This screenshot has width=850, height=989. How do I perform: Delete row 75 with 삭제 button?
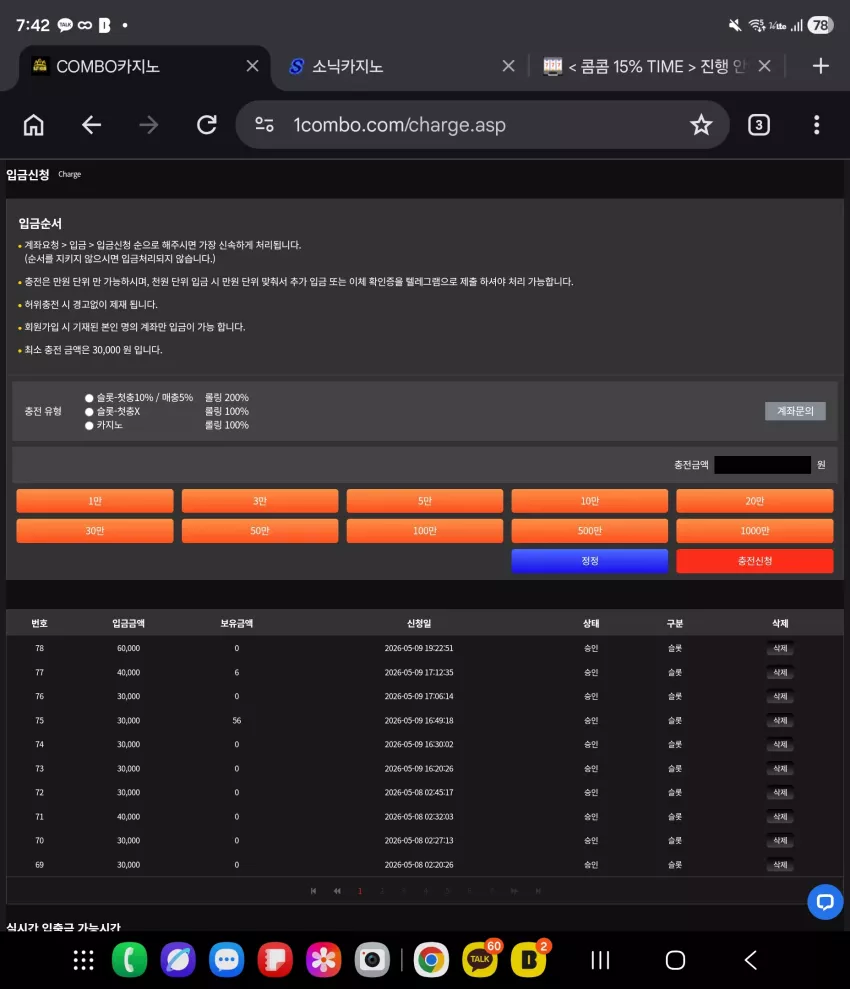tap(780, 720)
